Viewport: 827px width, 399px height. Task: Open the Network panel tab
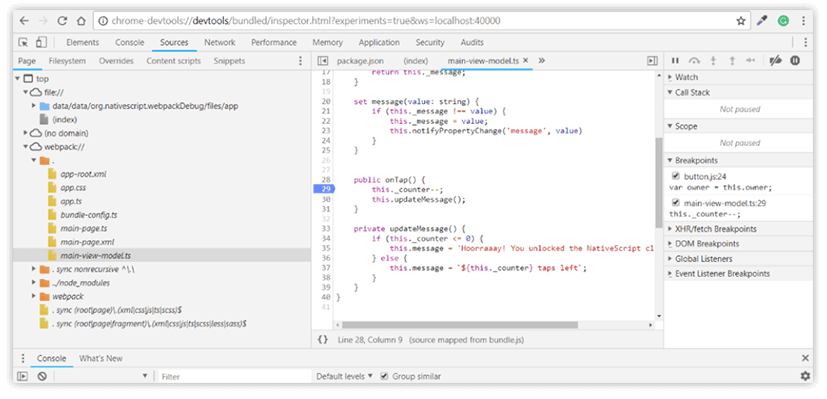click(x=220, y=43)
